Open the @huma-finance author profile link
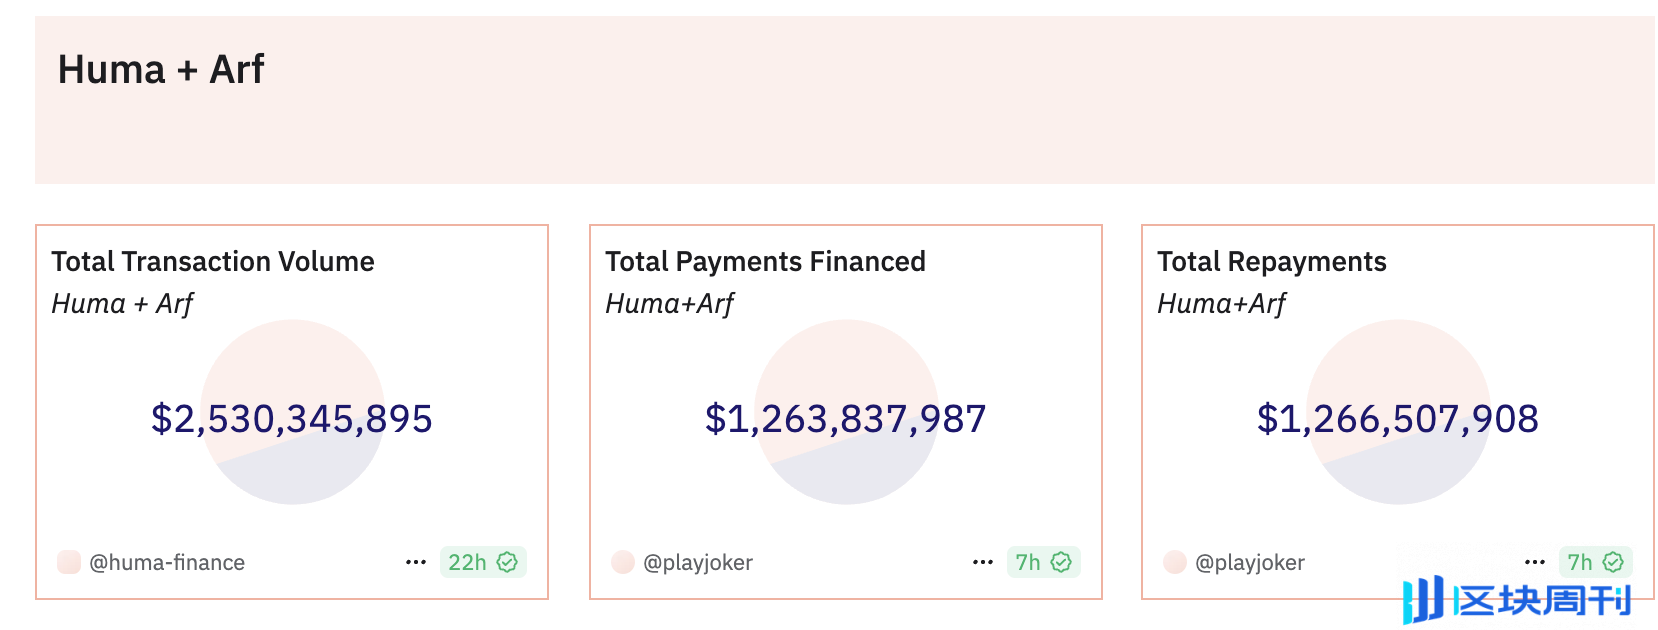The height and width of the screenshot is (630, 1658). (166, 562)
